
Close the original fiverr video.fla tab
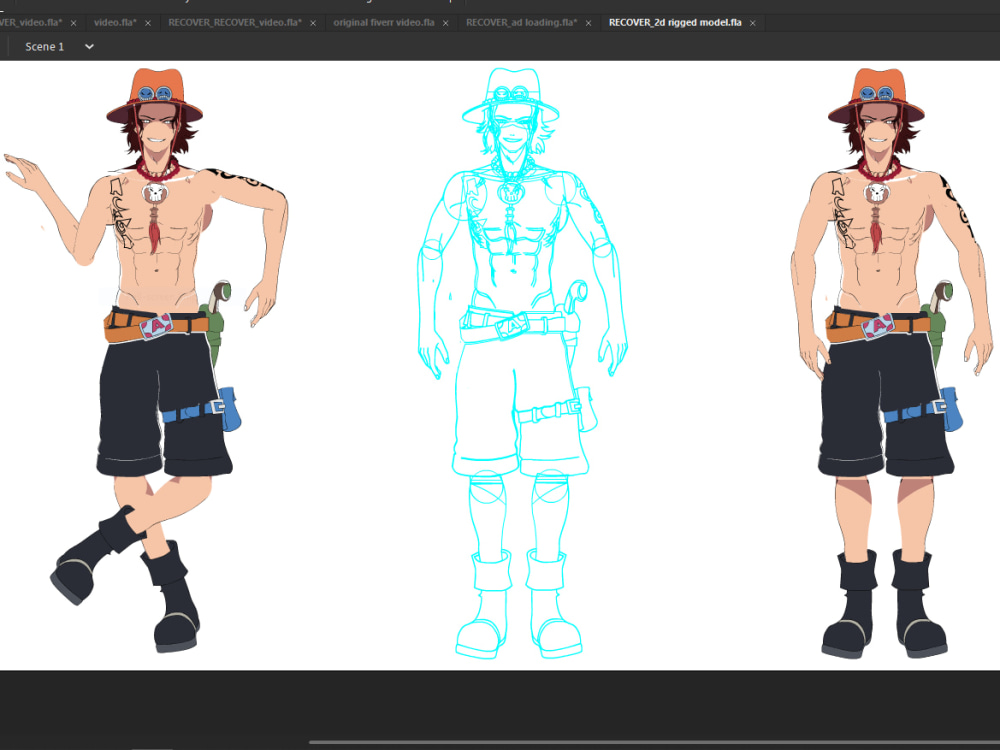tap(445, 21)
